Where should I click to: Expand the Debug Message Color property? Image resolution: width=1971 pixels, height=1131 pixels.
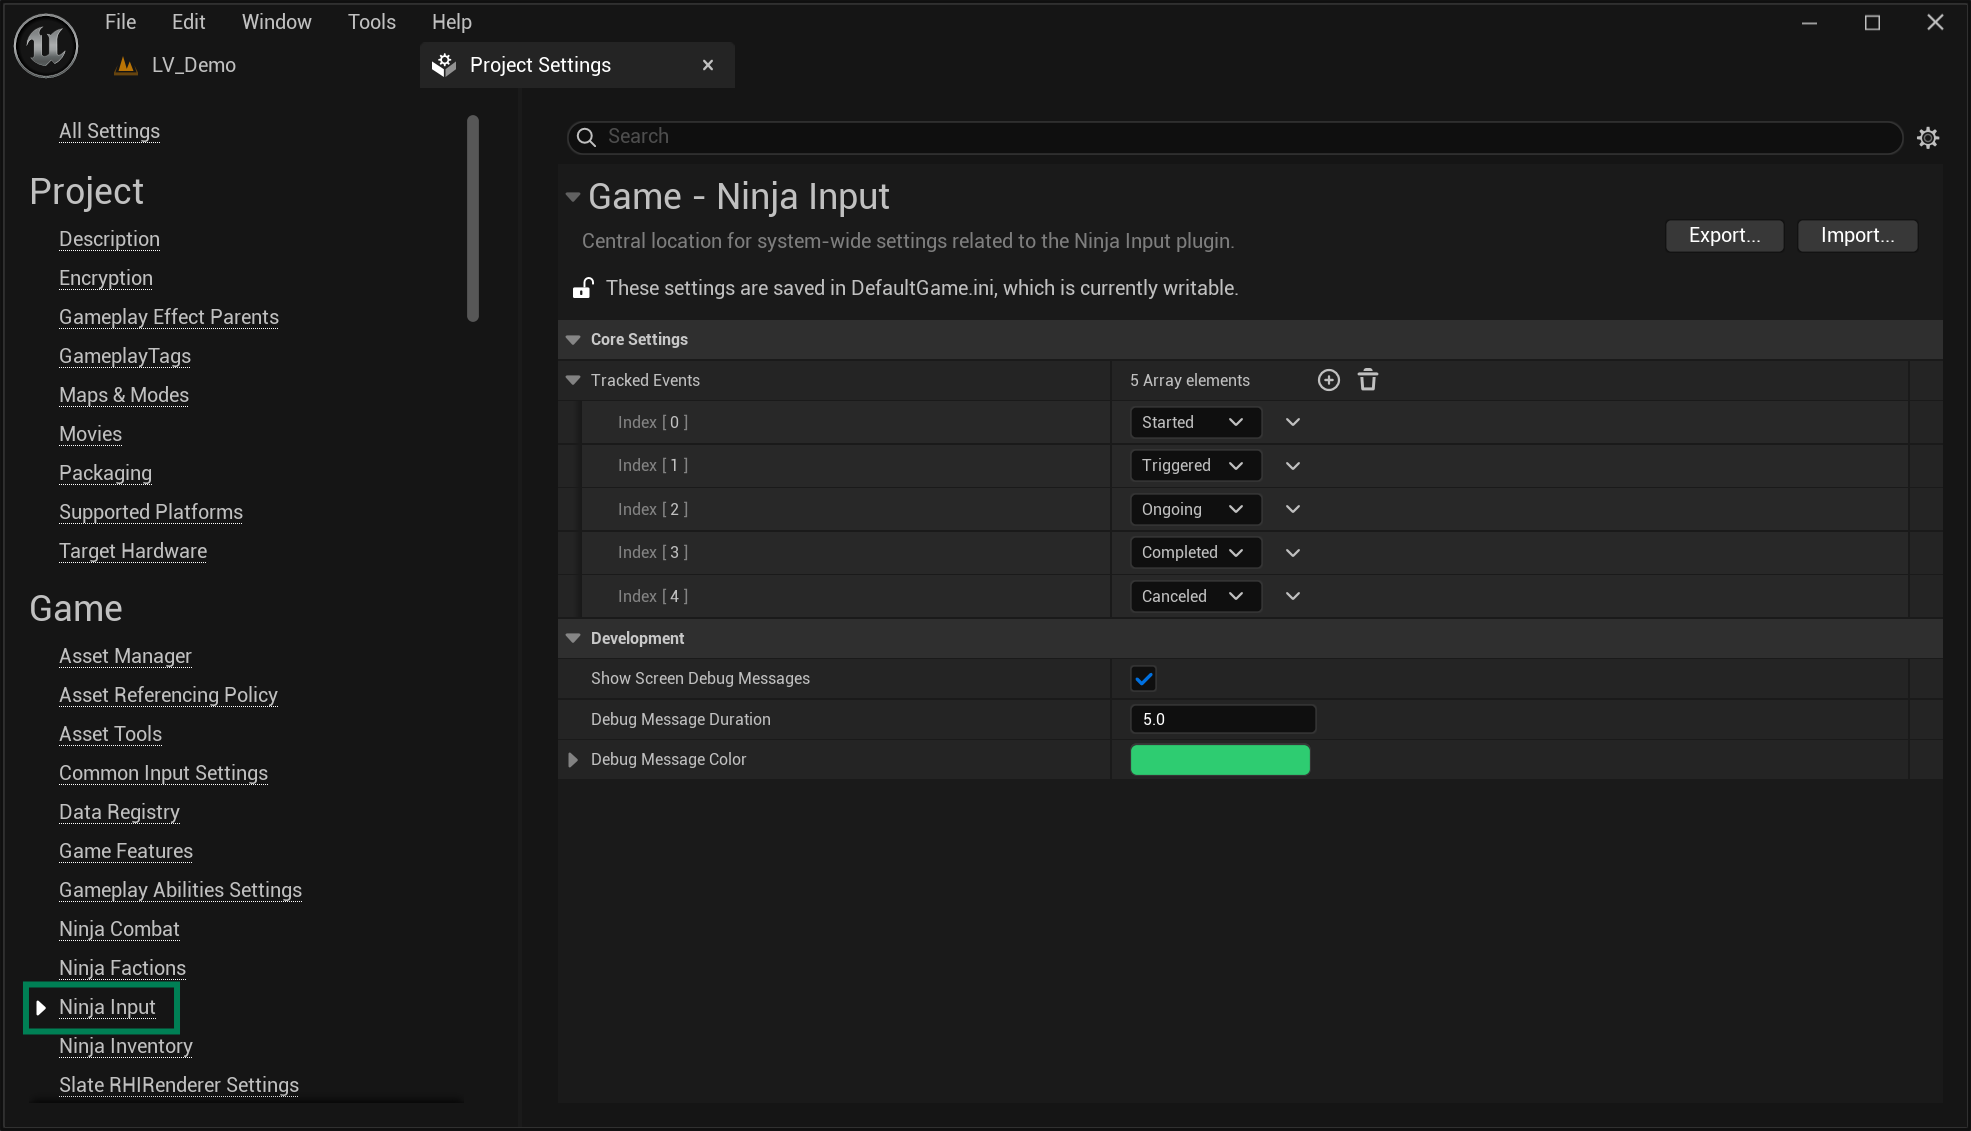click(573, 760)
